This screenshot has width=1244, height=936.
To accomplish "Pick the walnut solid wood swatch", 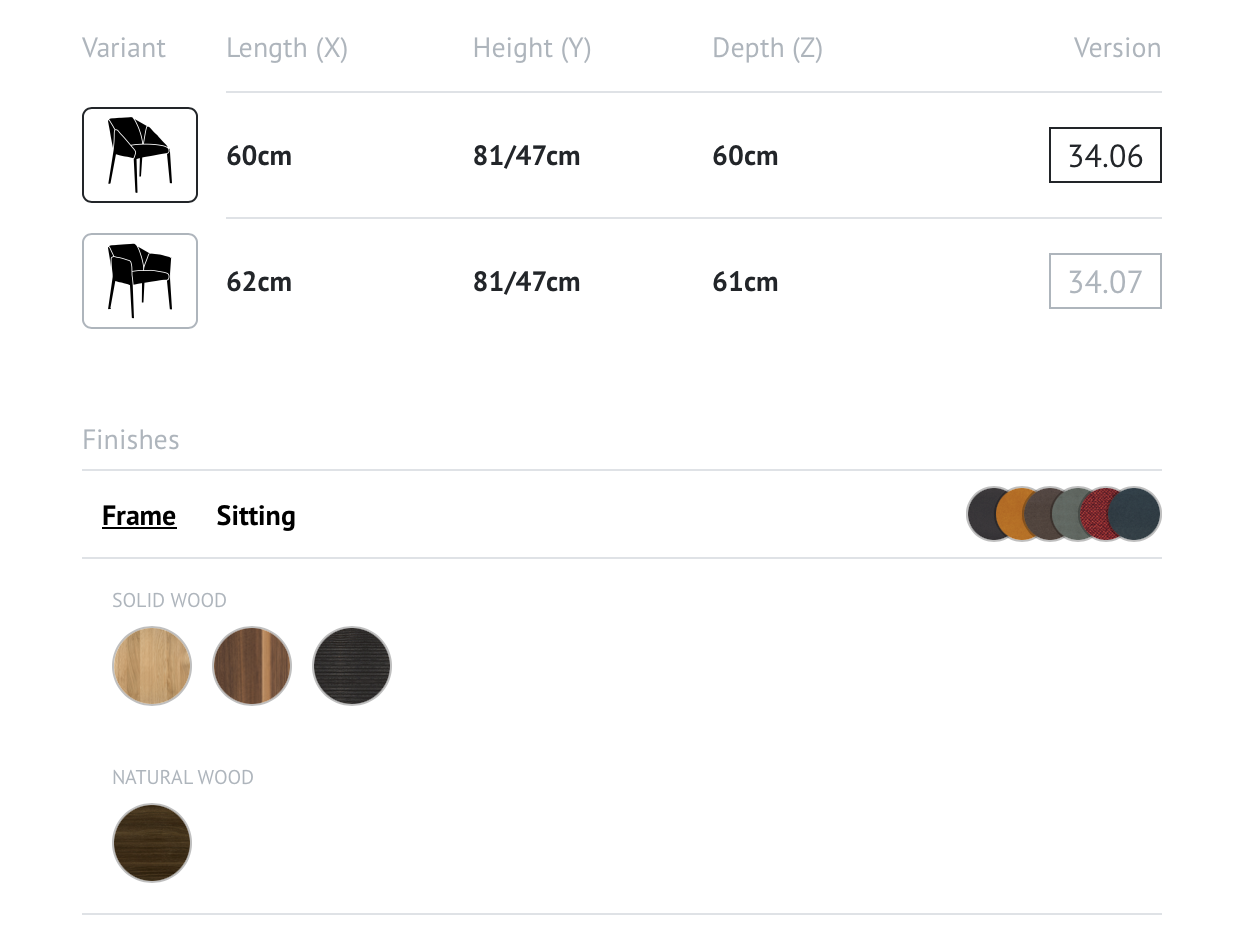I will pyautogui.click(x=252, y=666).
